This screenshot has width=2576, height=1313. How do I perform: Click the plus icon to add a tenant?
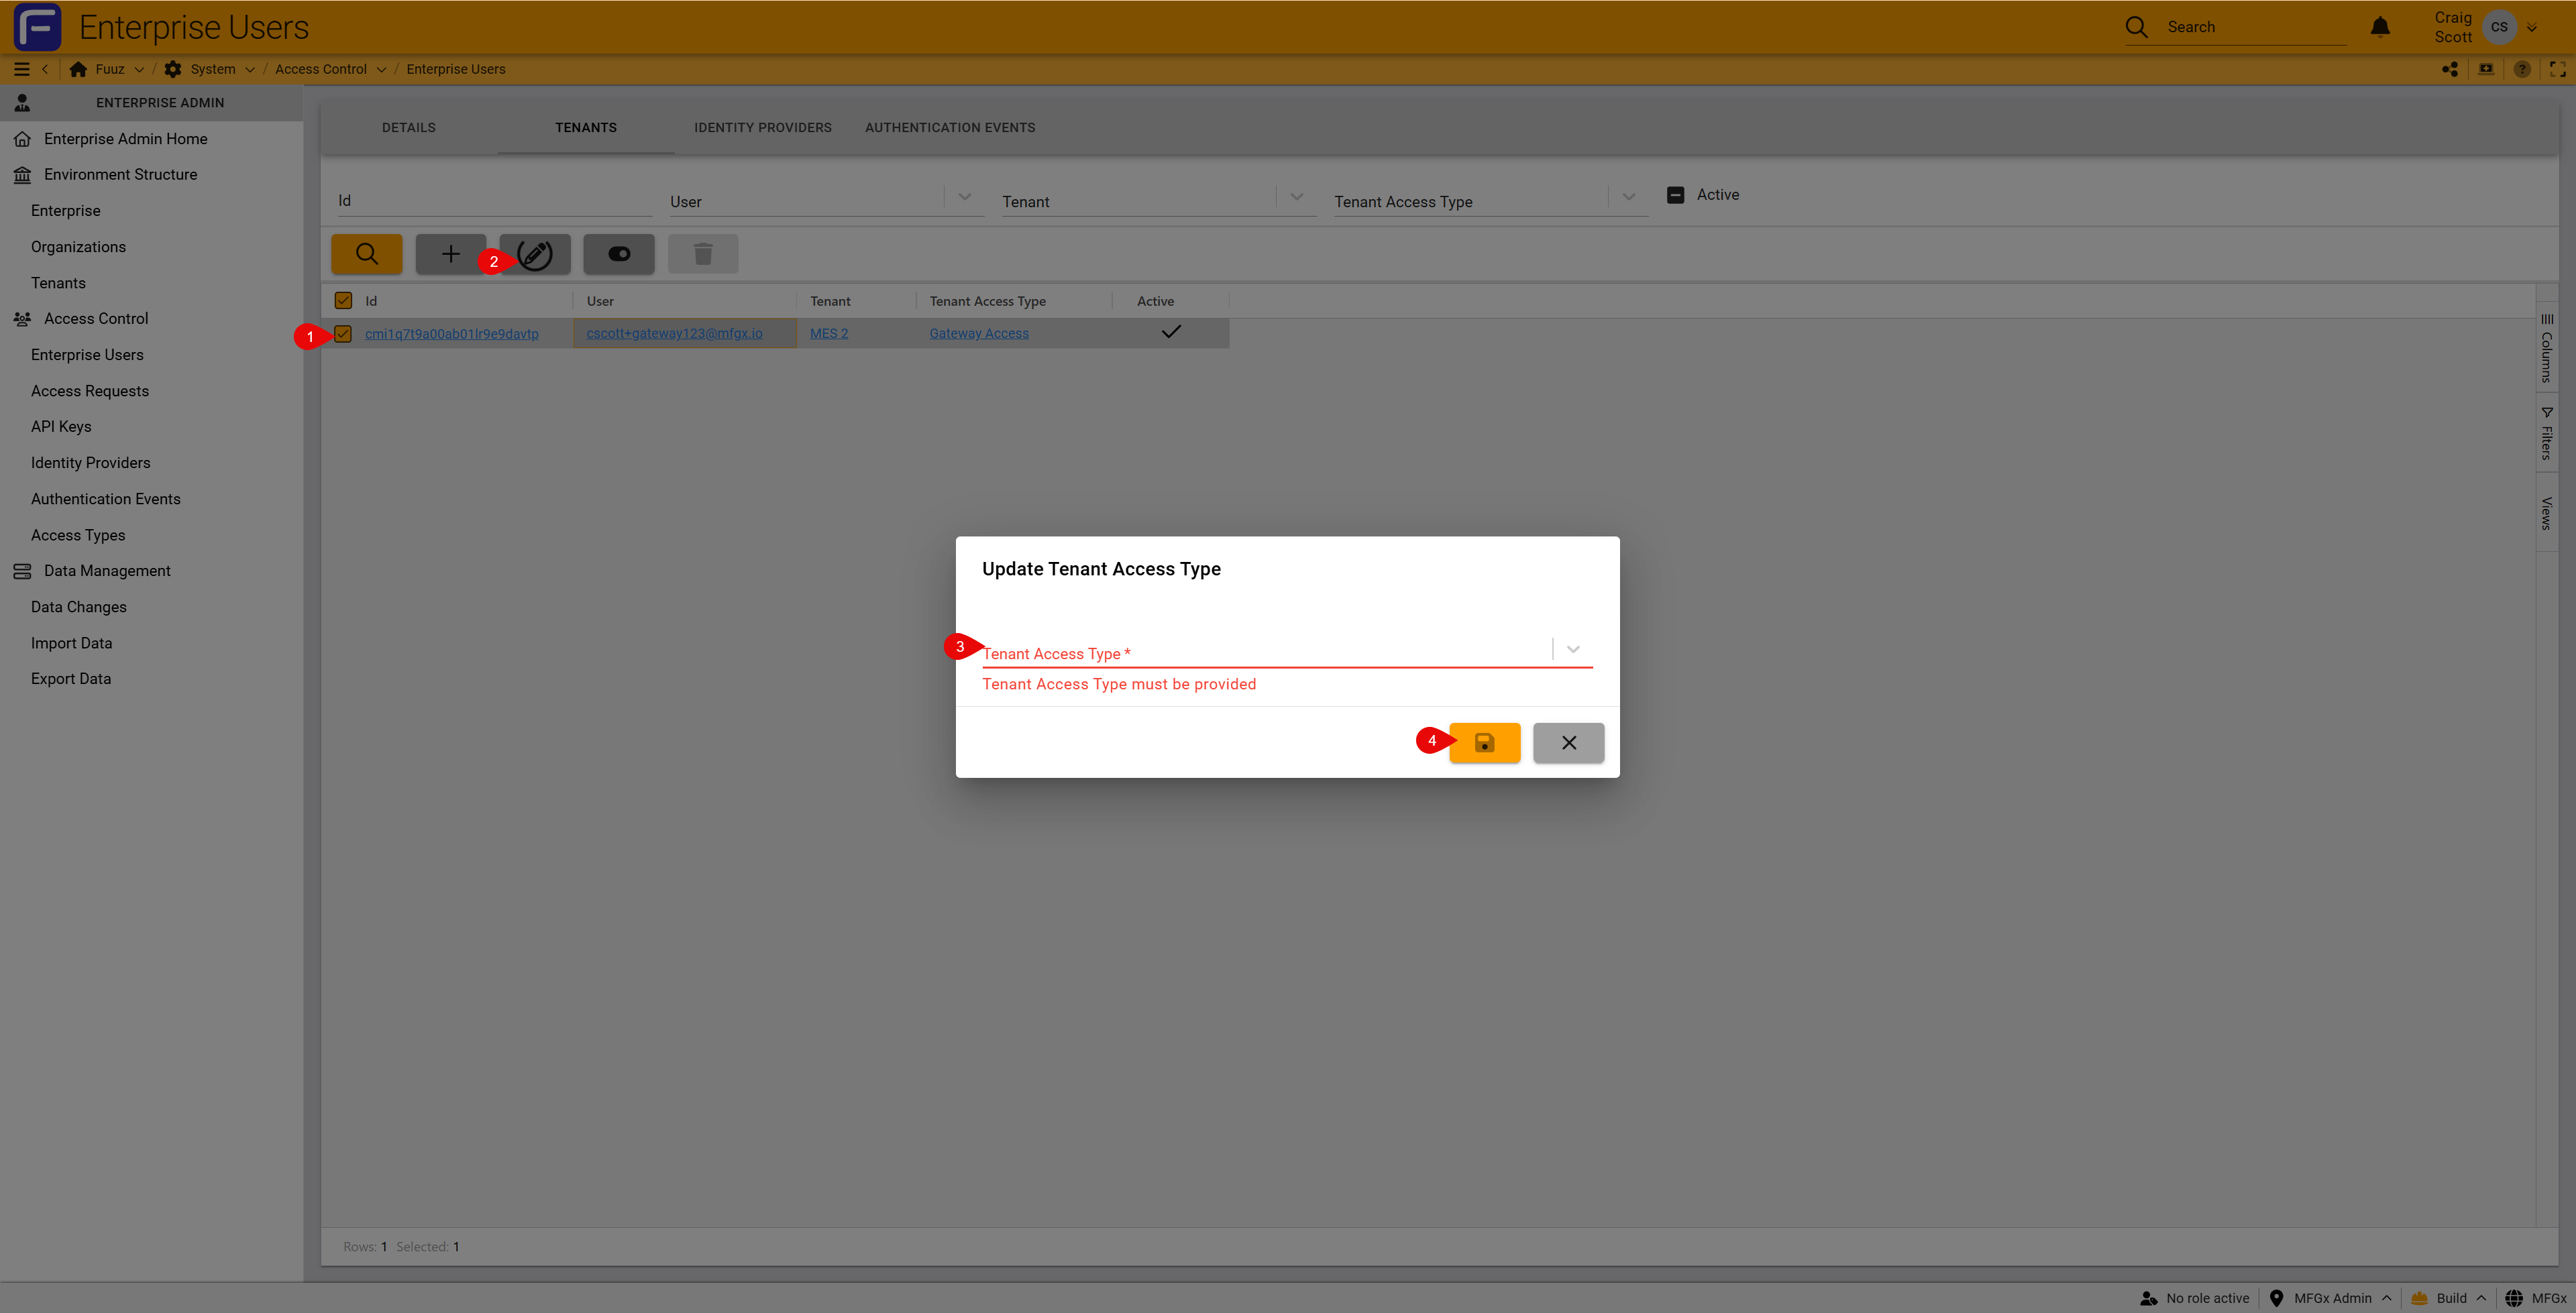[451, 254]
